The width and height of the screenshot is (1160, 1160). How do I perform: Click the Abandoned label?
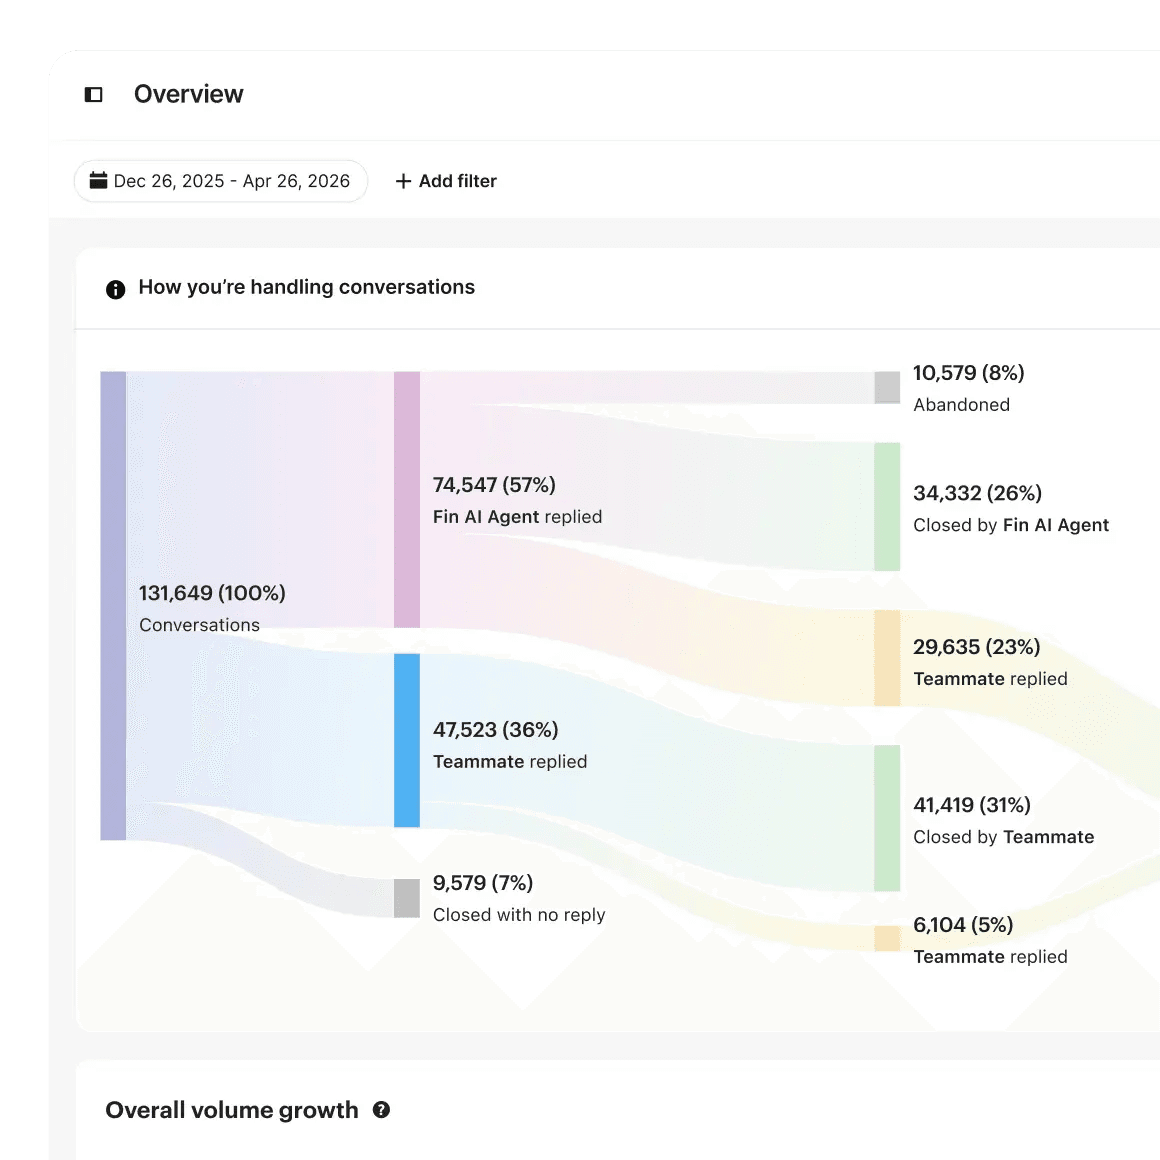tap(962, 405)
